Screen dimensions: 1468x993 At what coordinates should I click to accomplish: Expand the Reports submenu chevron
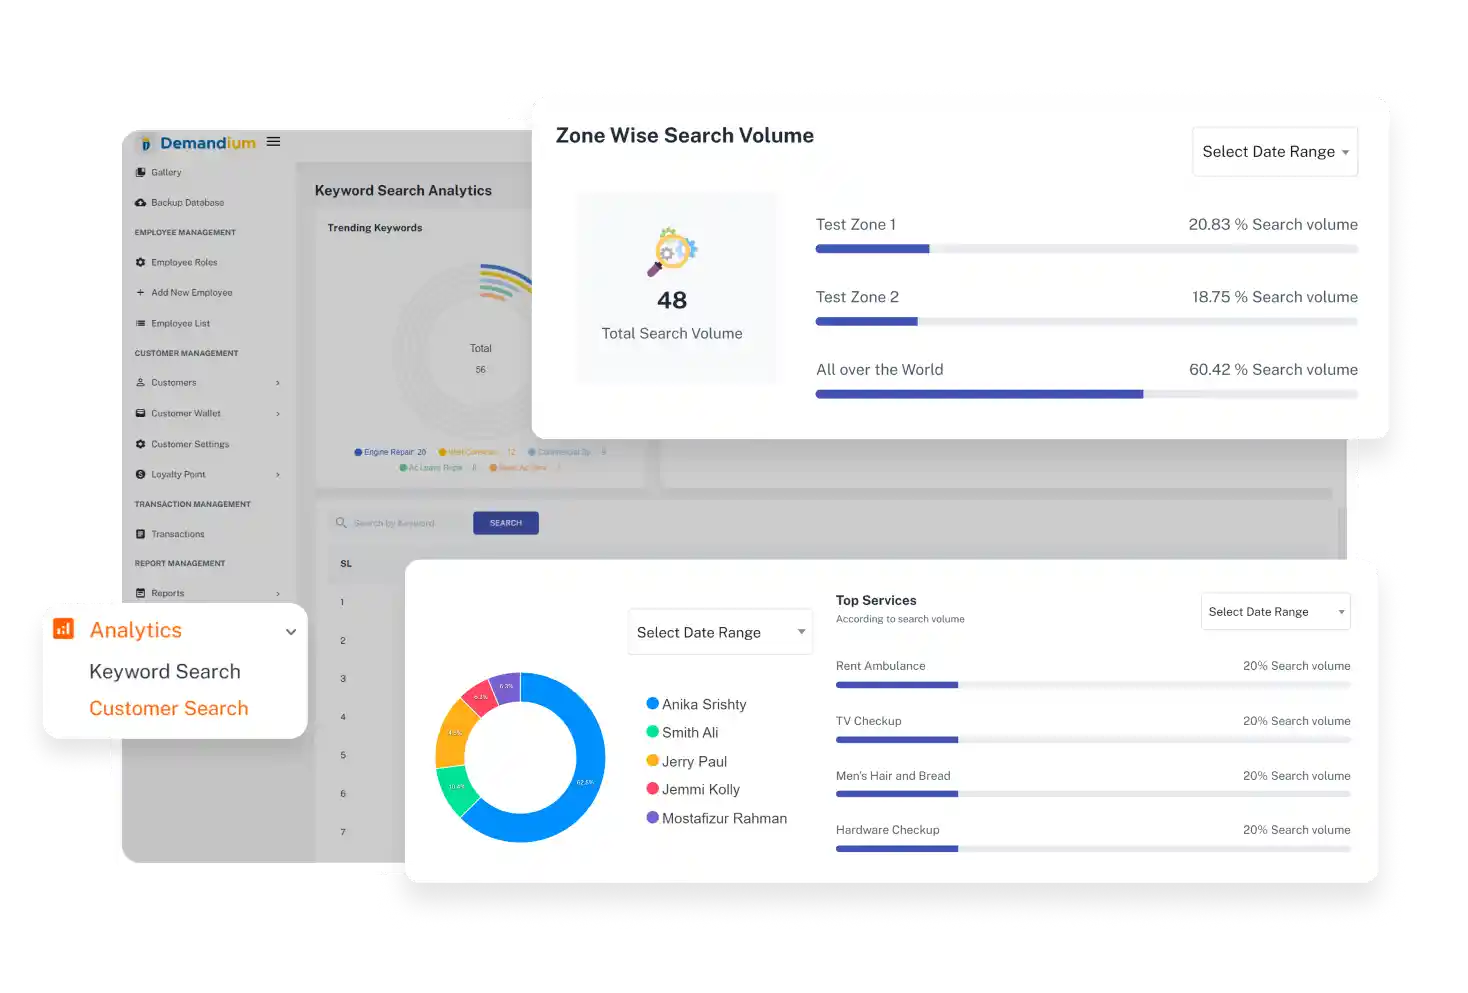[x=278, y=594]
